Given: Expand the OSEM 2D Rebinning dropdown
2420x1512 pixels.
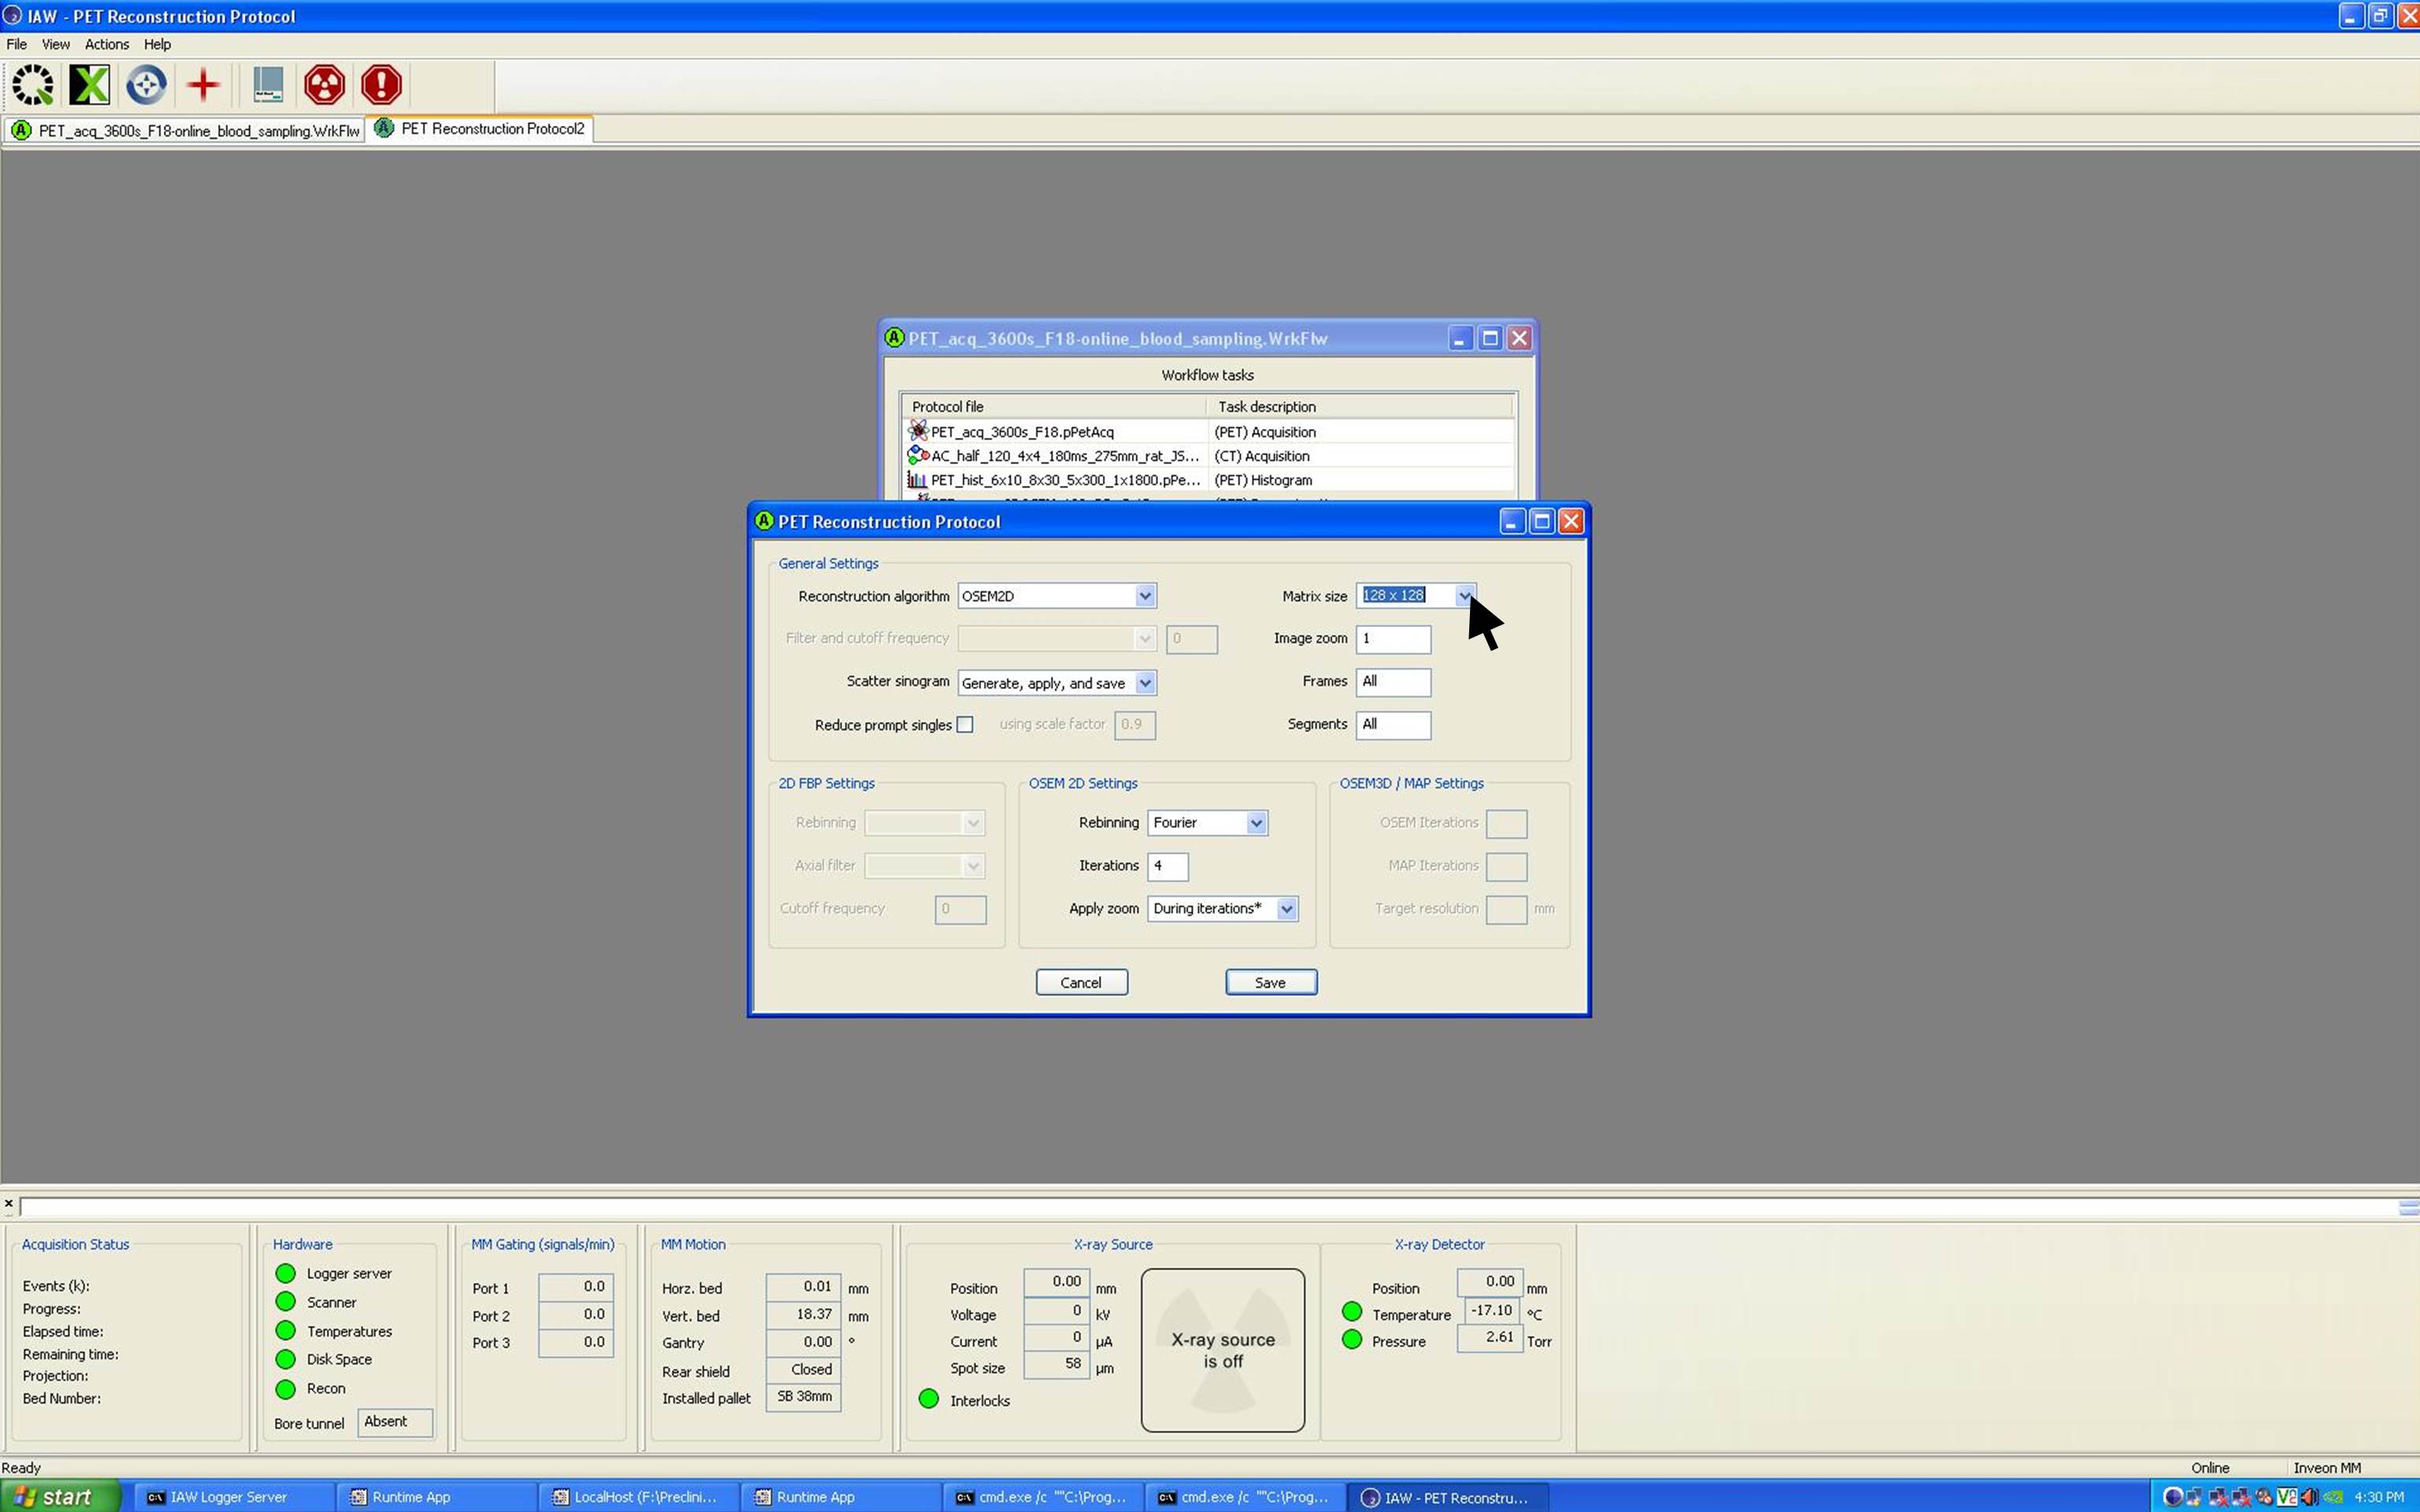Looking at the screenshot, I should pos(1256,823).
